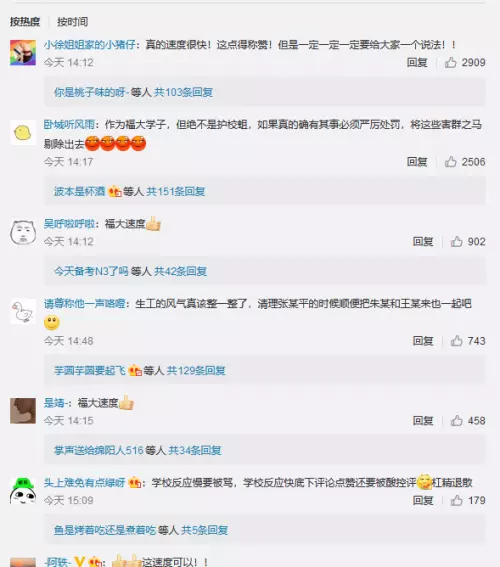This screenshot has height=567, width=500.
Task: Select the 按热度 sorting tab
Action: [x=25, y=22]
